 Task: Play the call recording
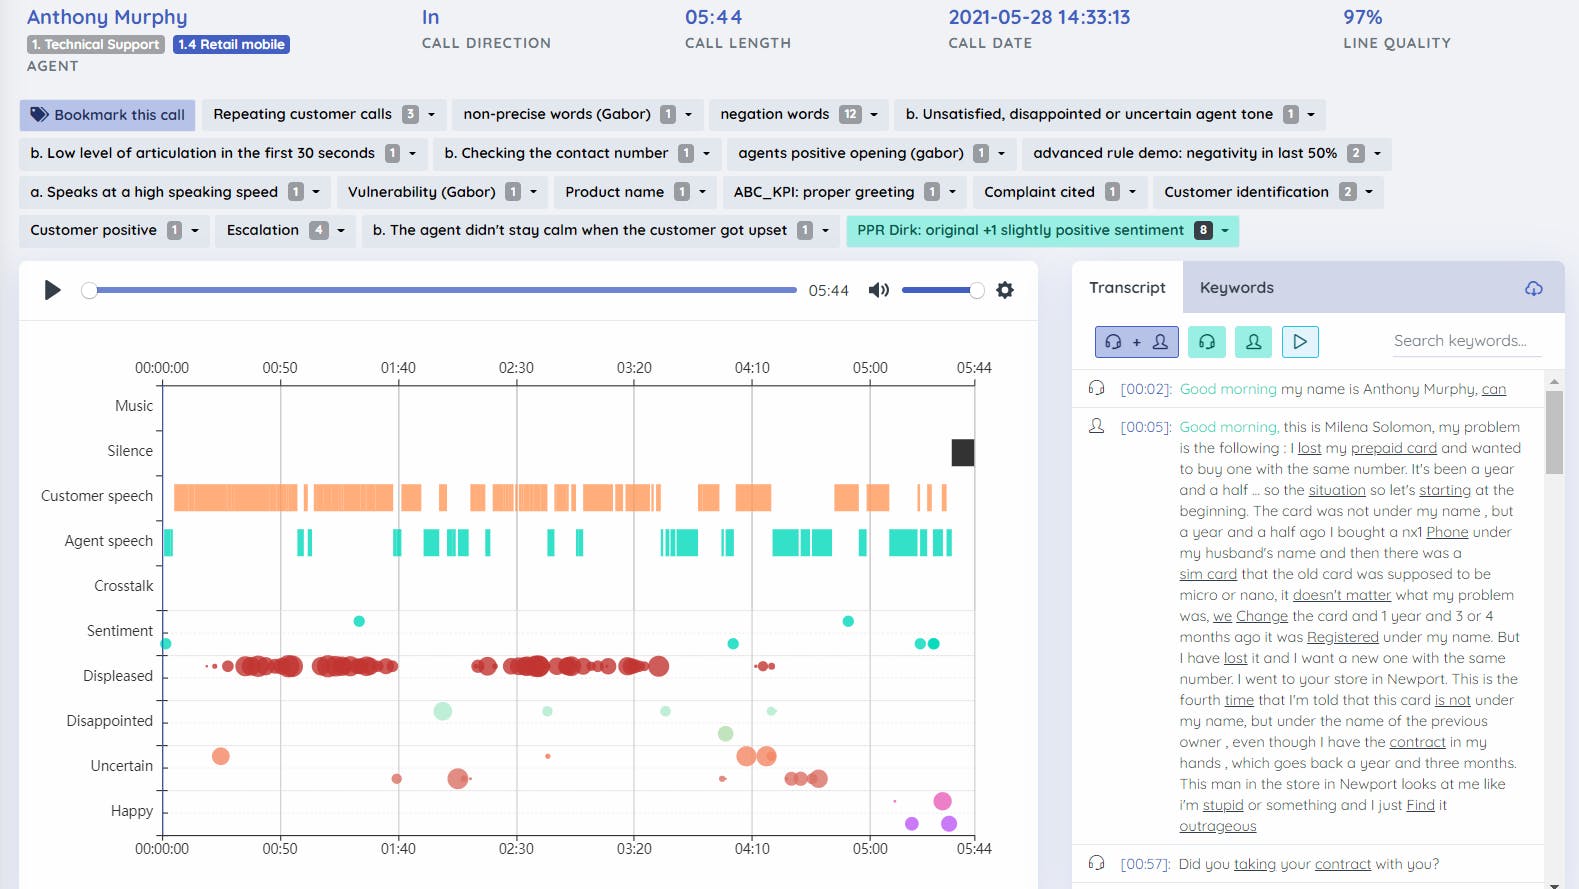[53, 290]
